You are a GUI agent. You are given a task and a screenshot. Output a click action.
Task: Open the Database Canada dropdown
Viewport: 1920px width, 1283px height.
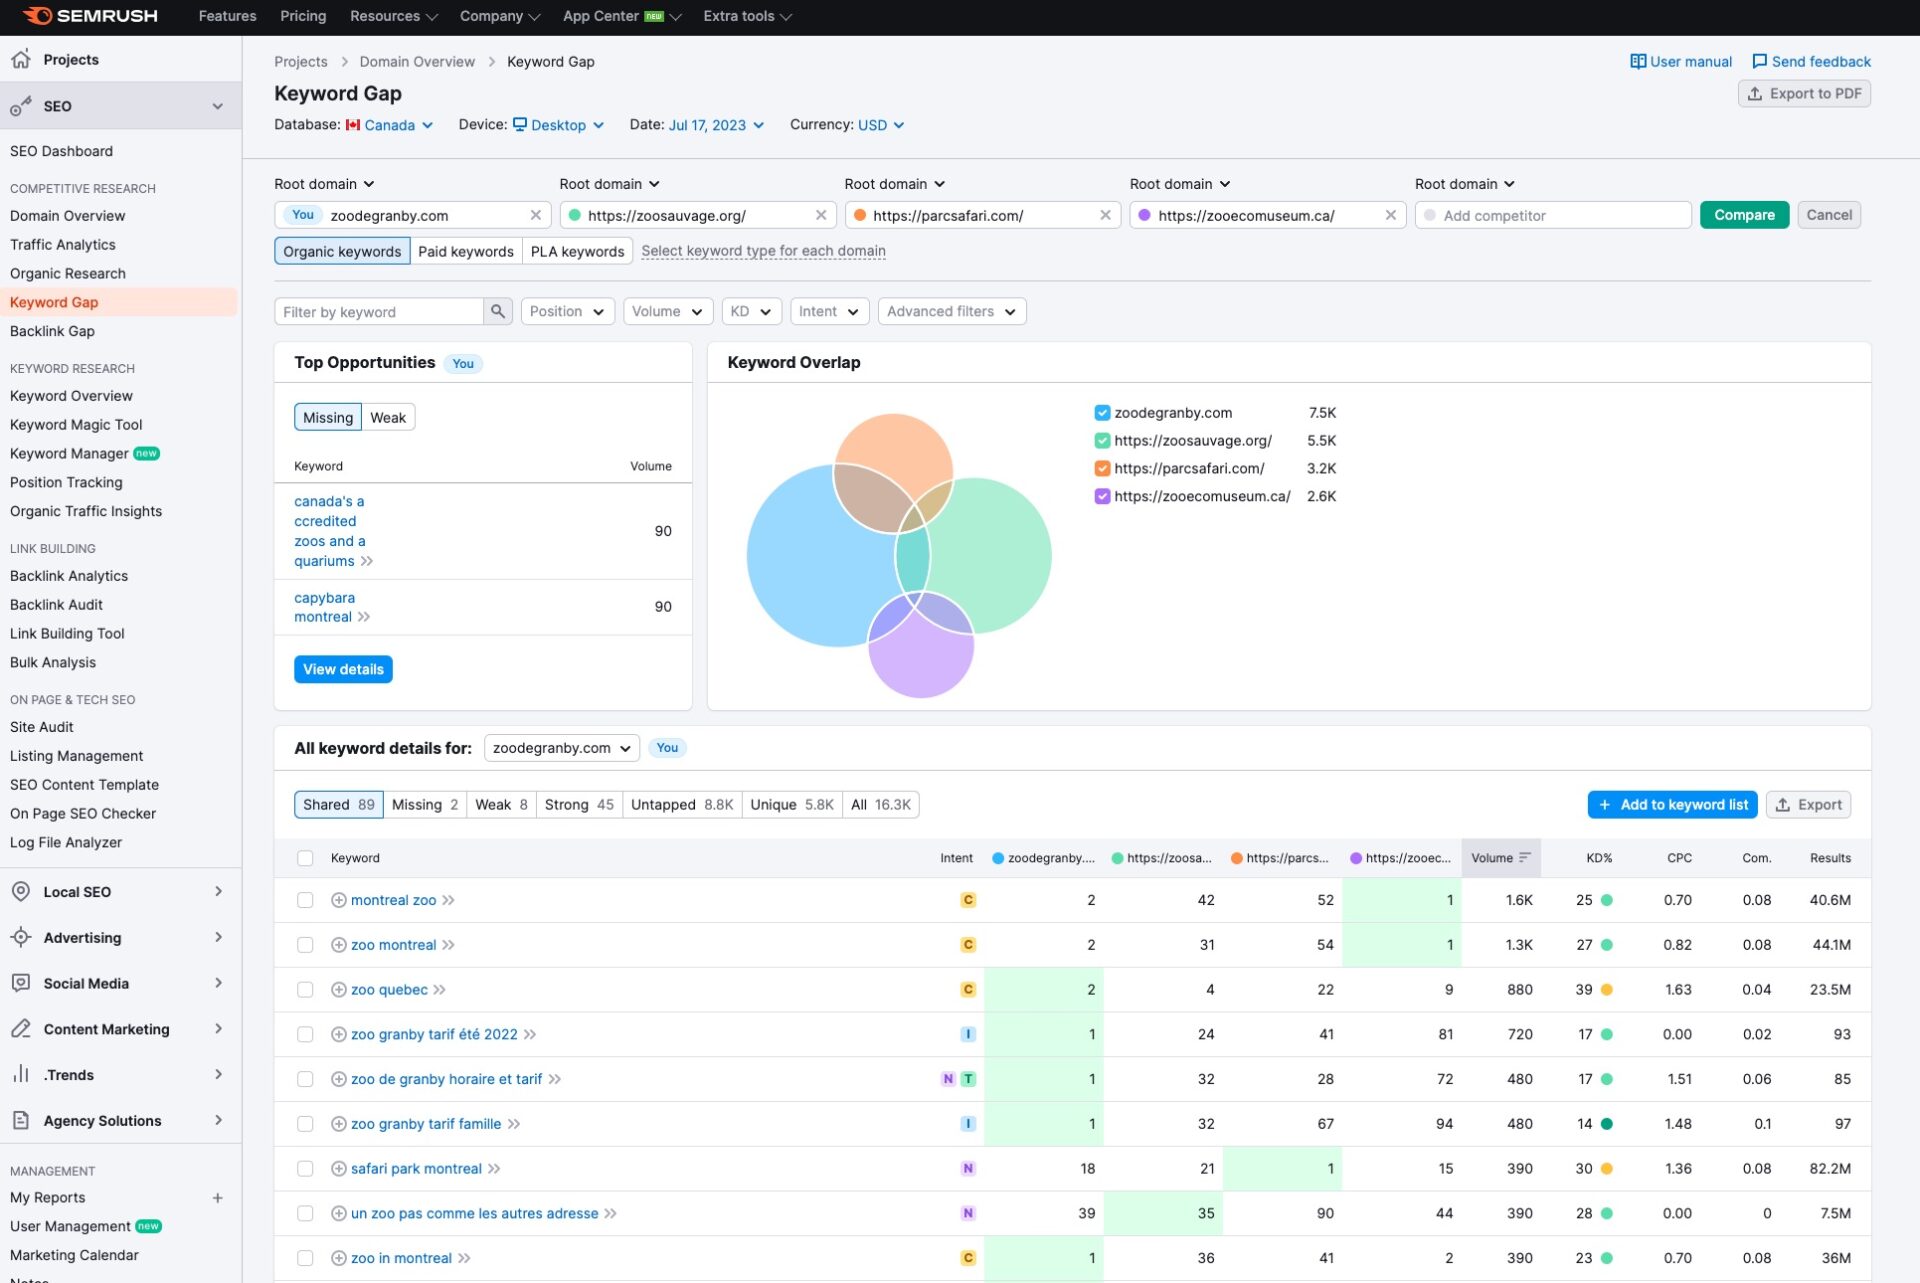[389, 125]
